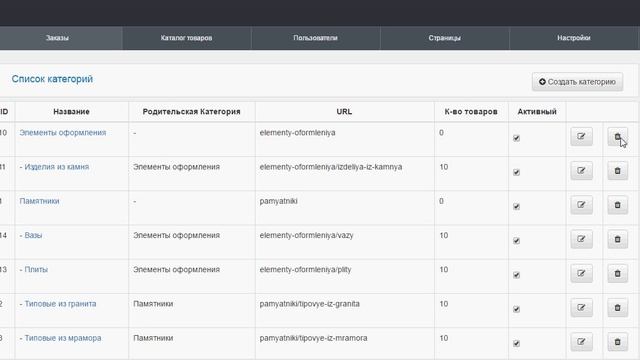Image resolution: width=640 pixels, height=360 pixels.
Task: Toggle active checkbox for Изделия из камня
Action: pyautogui.click(x=516, y=172)
